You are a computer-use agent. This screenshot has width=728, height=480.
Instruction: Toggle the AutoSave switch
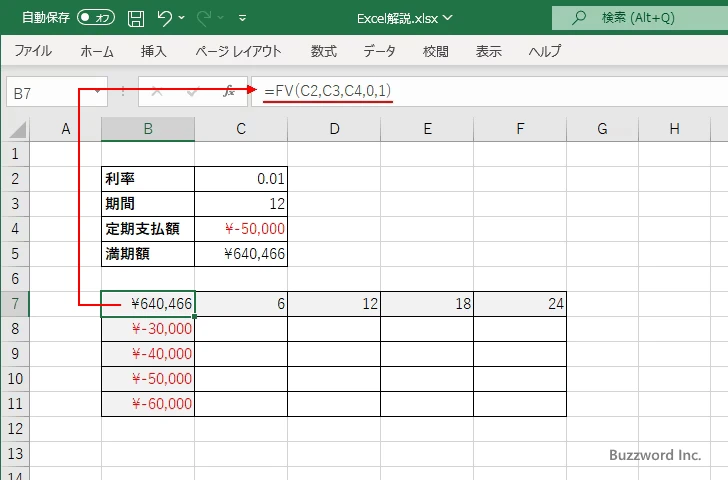[96, 18]
